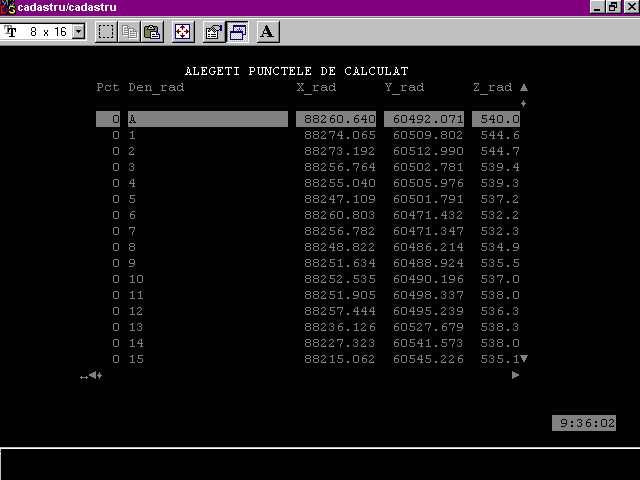This screenshot has height=480, width=640.
Task: Click the left scroll arrow below the table
Action: (92, 376)
